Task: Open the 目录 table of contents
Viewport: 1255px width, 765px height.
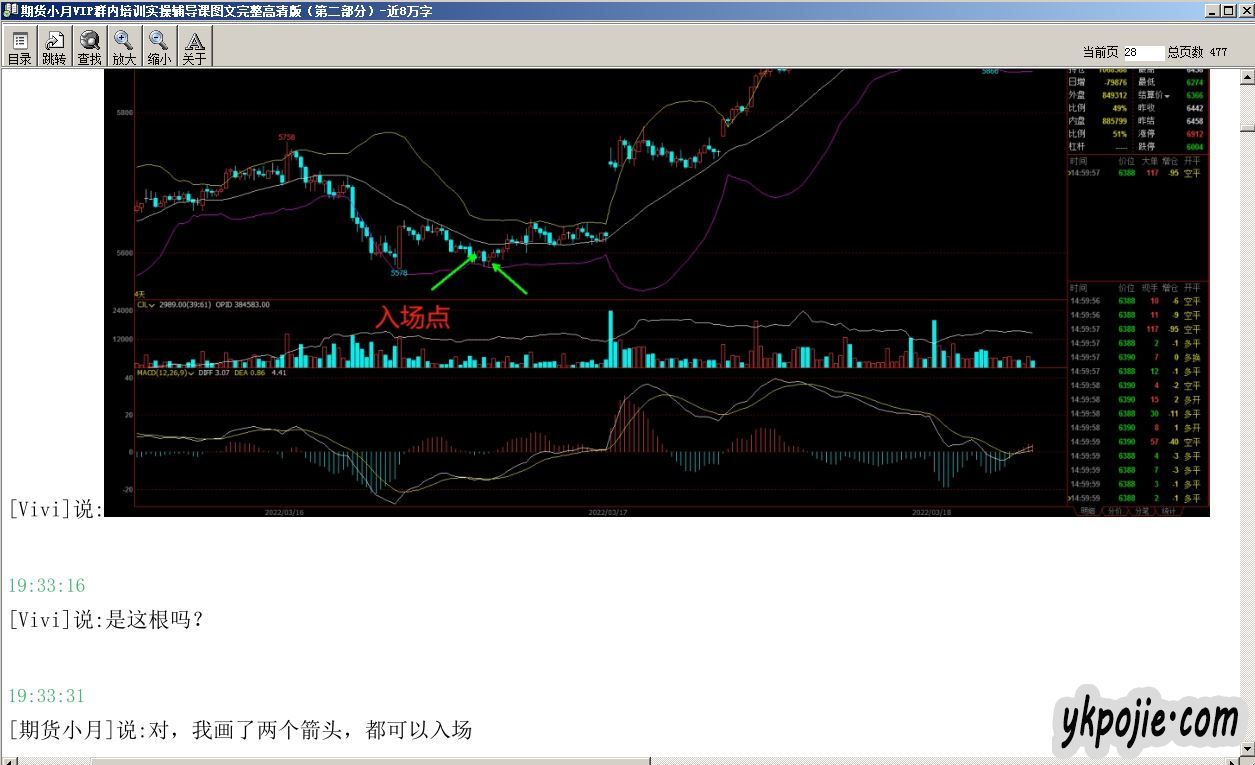Action: click(x=19, y=47)
